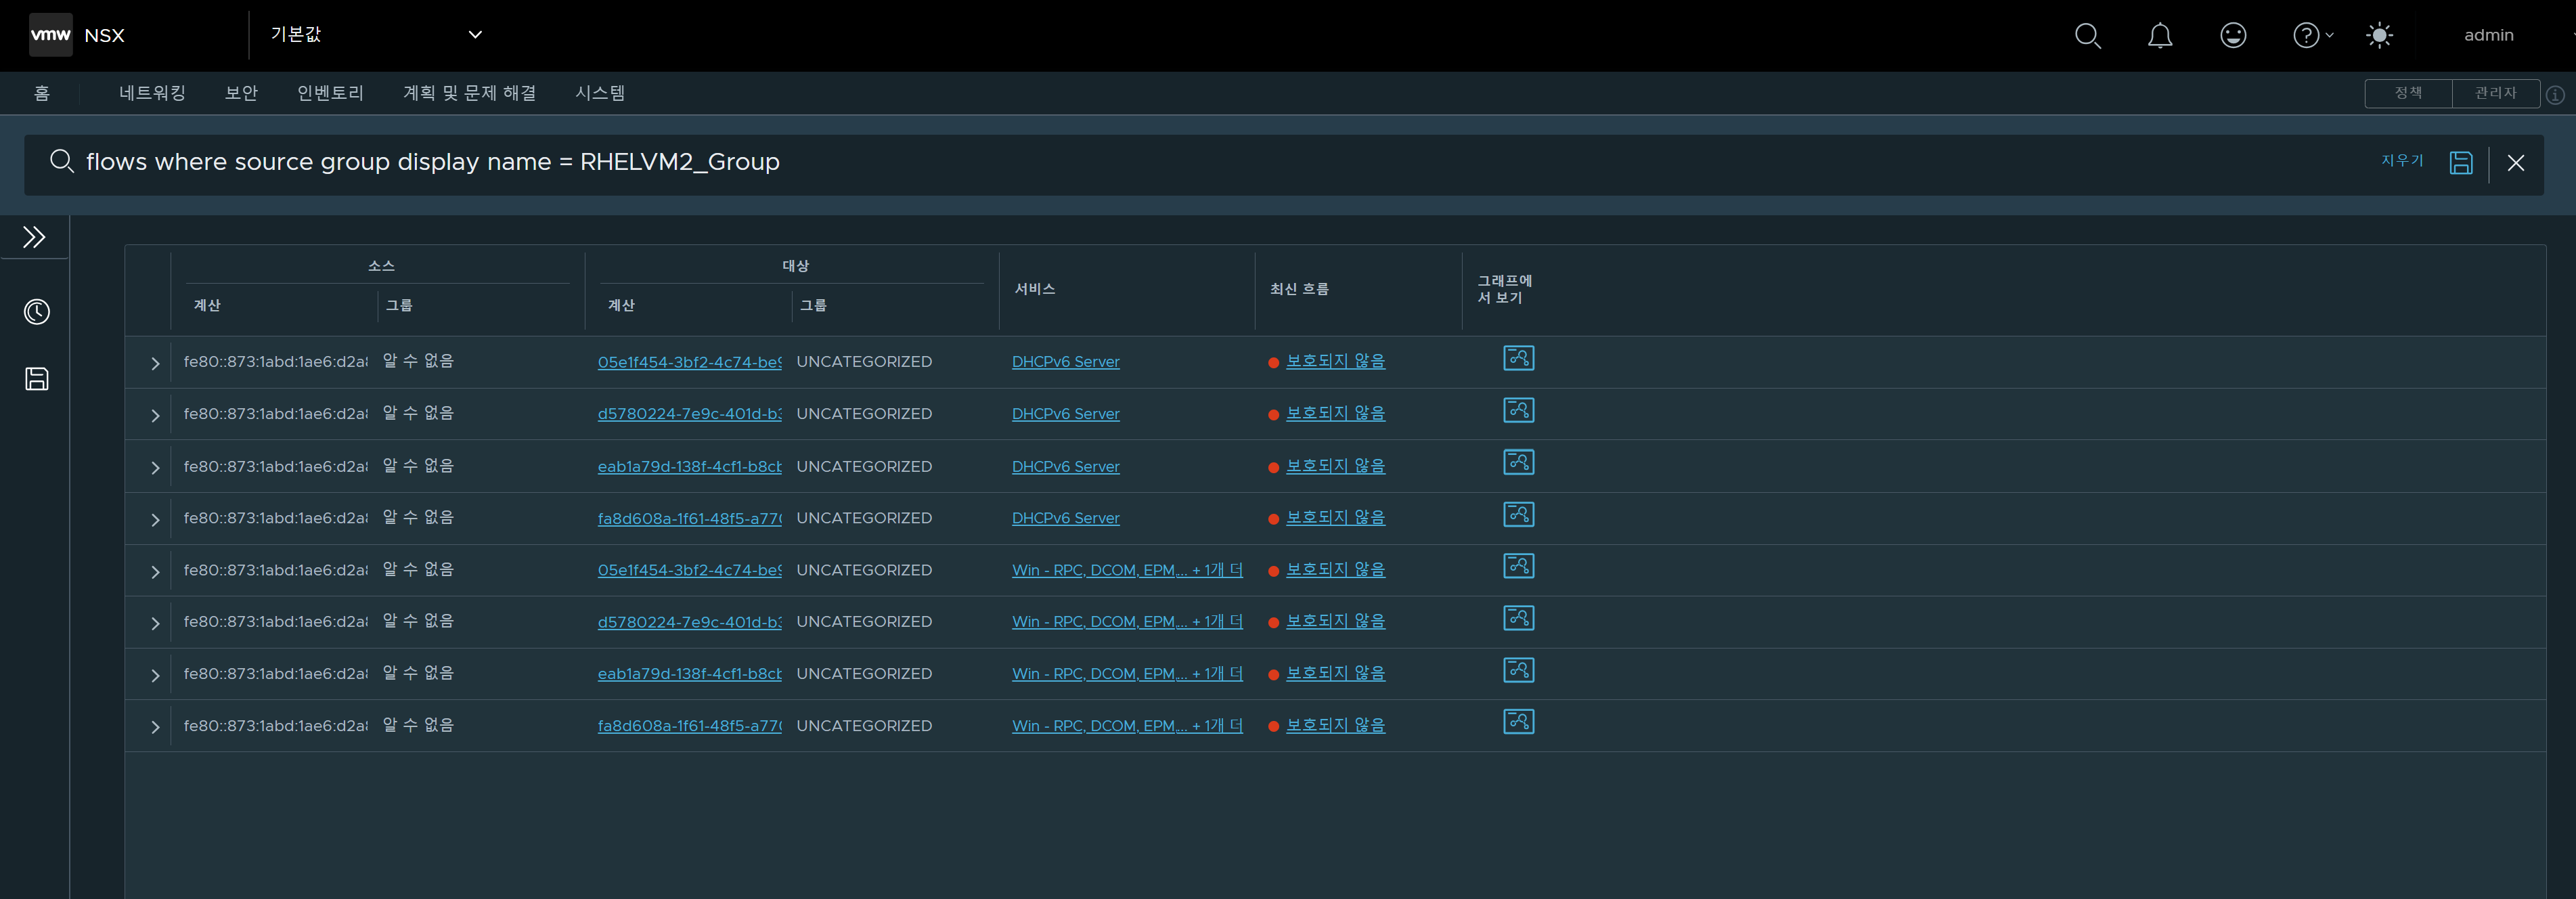Click the 서비스 column header

tap(1035, 289)
